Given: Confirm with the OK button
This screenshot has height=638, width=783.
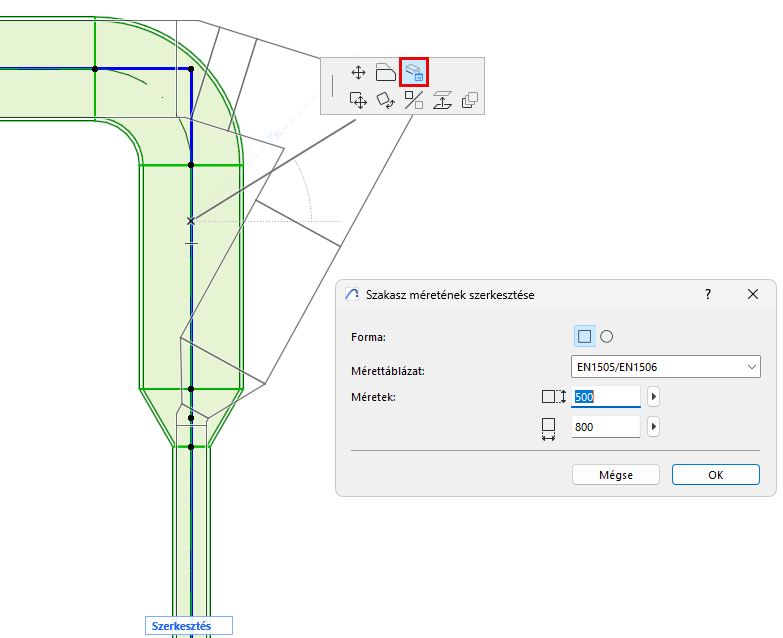Looking at the screenshot, I should click(716, 475).
